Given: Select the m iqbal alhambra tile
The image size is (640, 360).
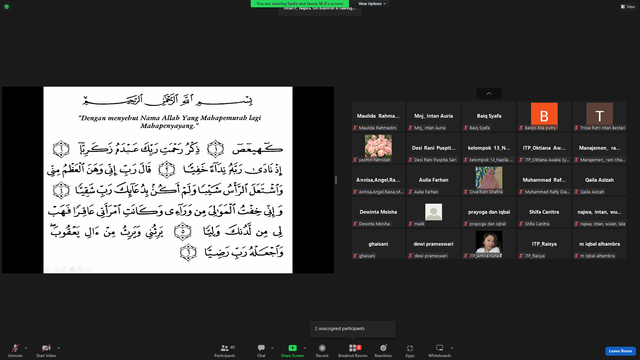Looking at the screenshot, I should [x=600, y=244].
